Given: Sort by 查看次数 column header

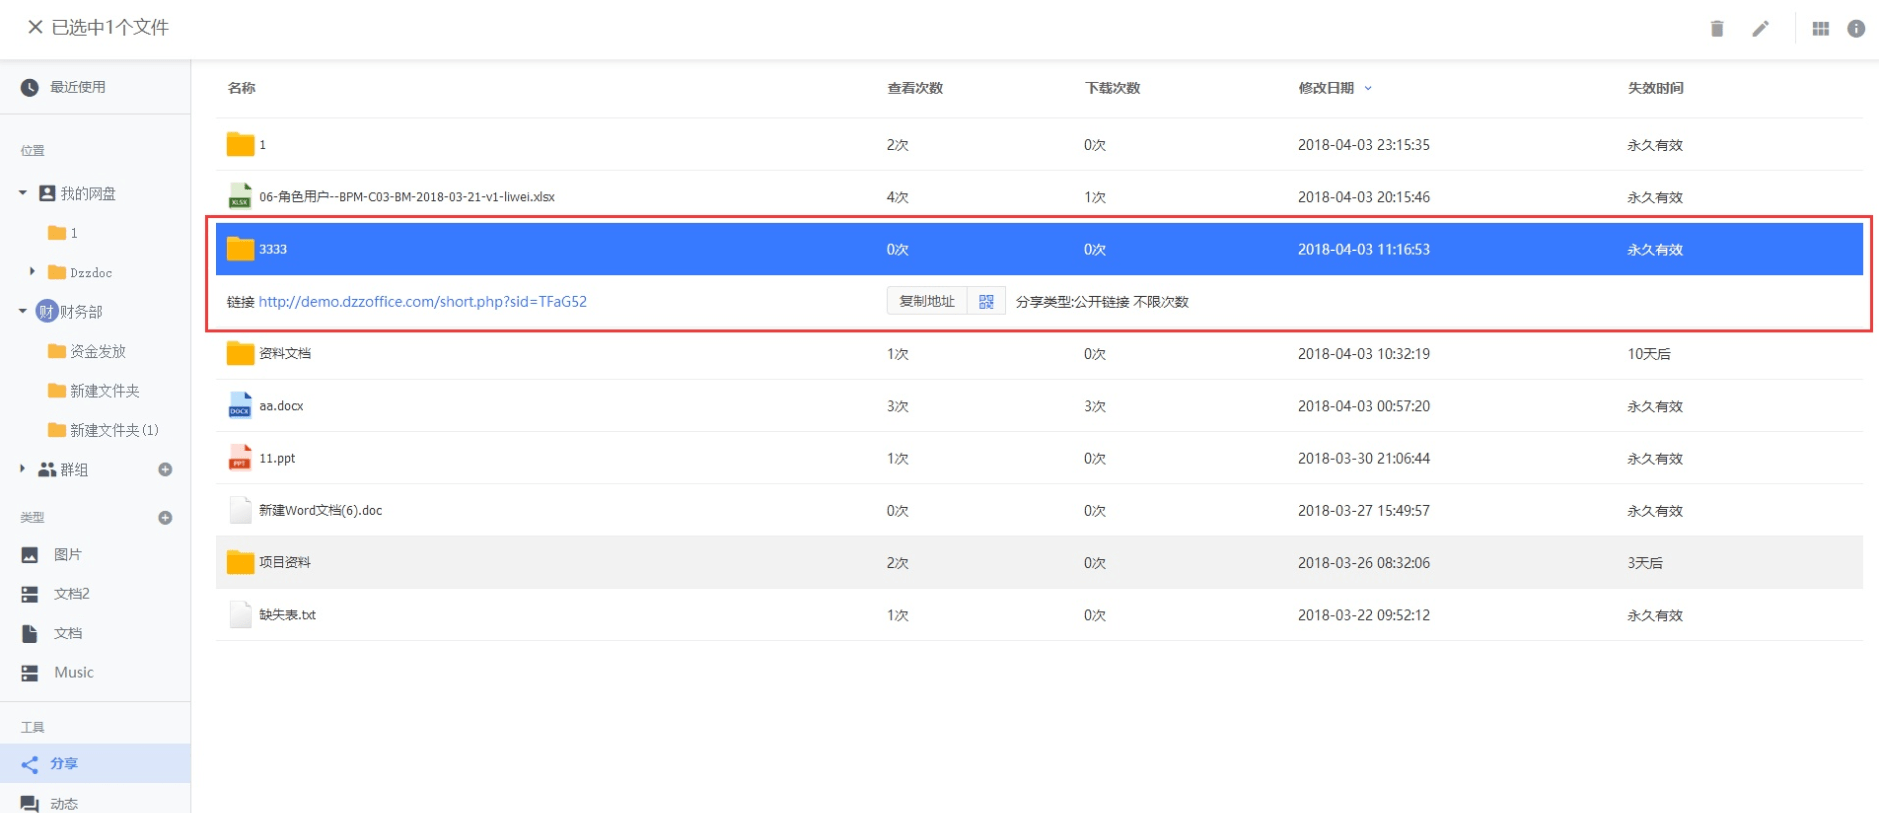Looking at the screenshot, I should [x=915, y=88].
